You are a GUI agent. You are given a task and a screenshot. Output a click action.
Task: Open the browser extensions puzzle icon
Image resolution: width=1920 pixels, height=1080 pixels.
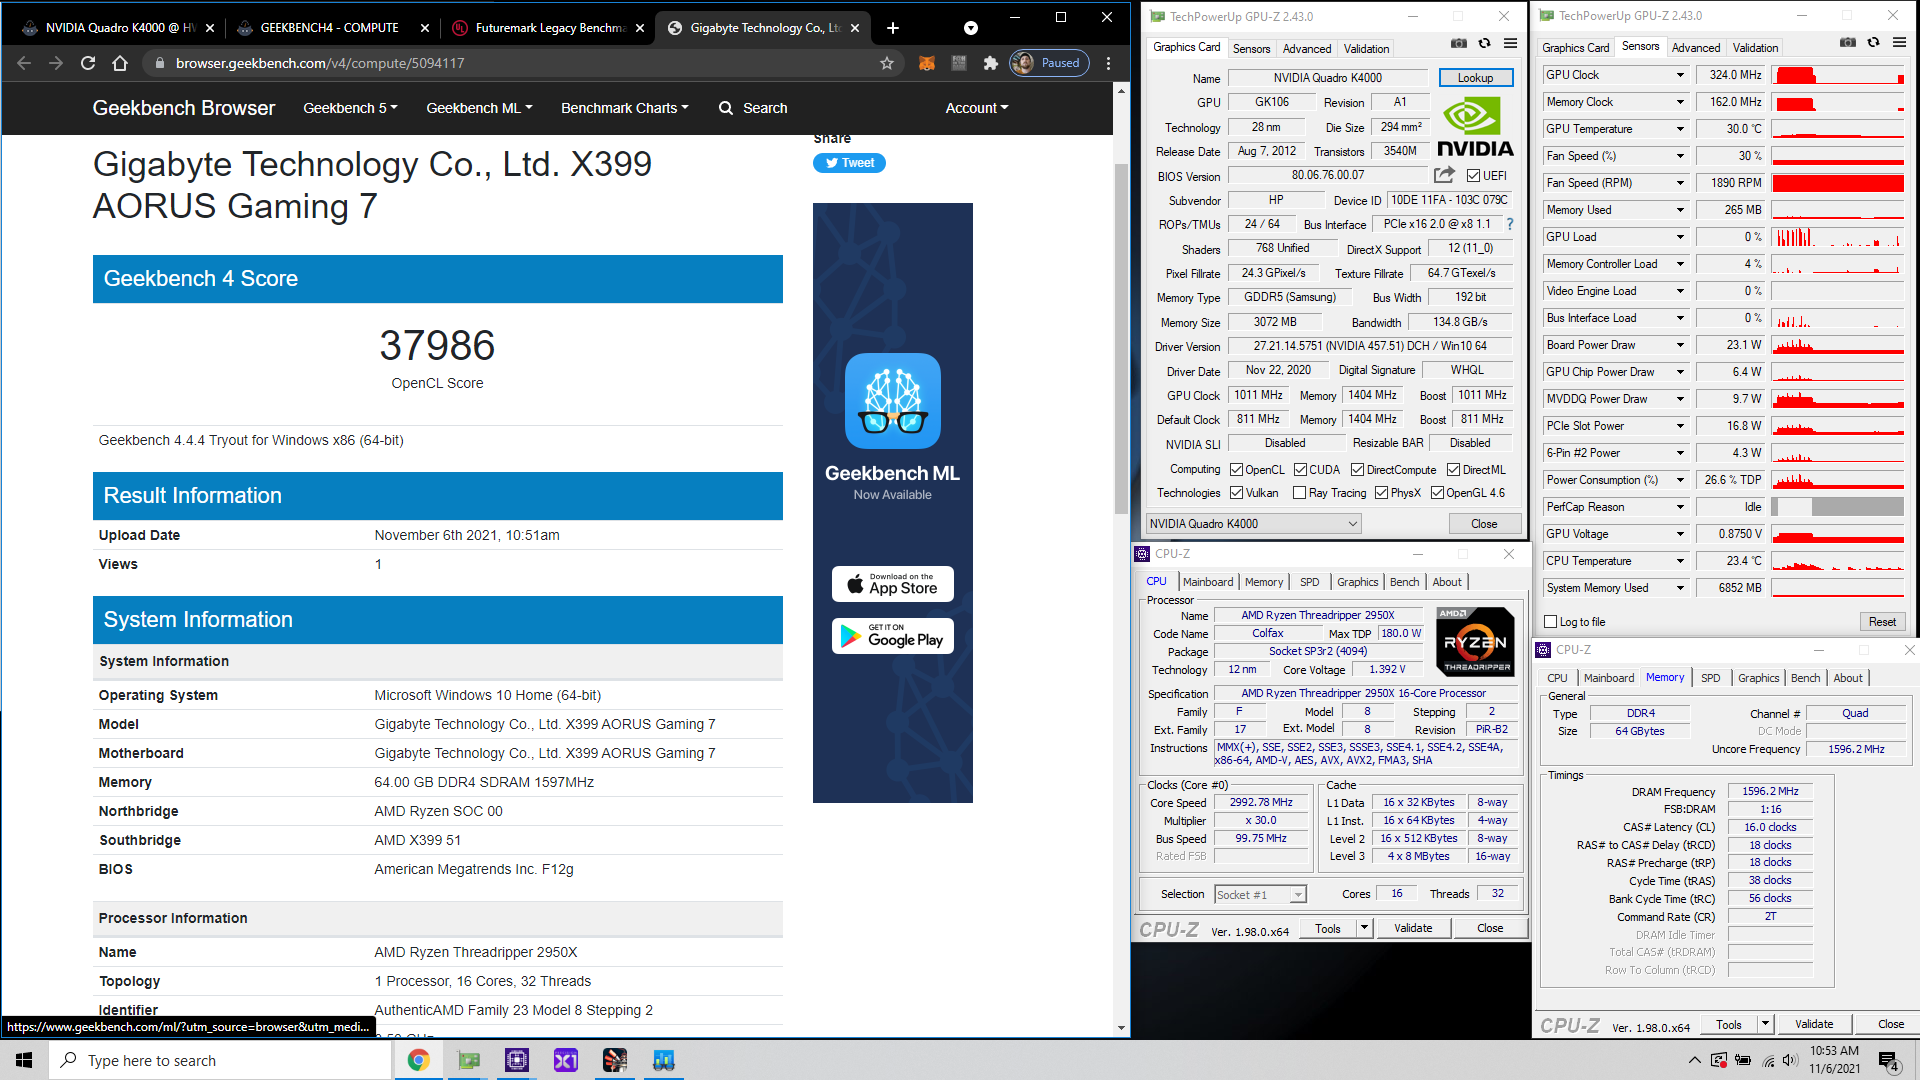pyautogui.click(x=990, y=63)
